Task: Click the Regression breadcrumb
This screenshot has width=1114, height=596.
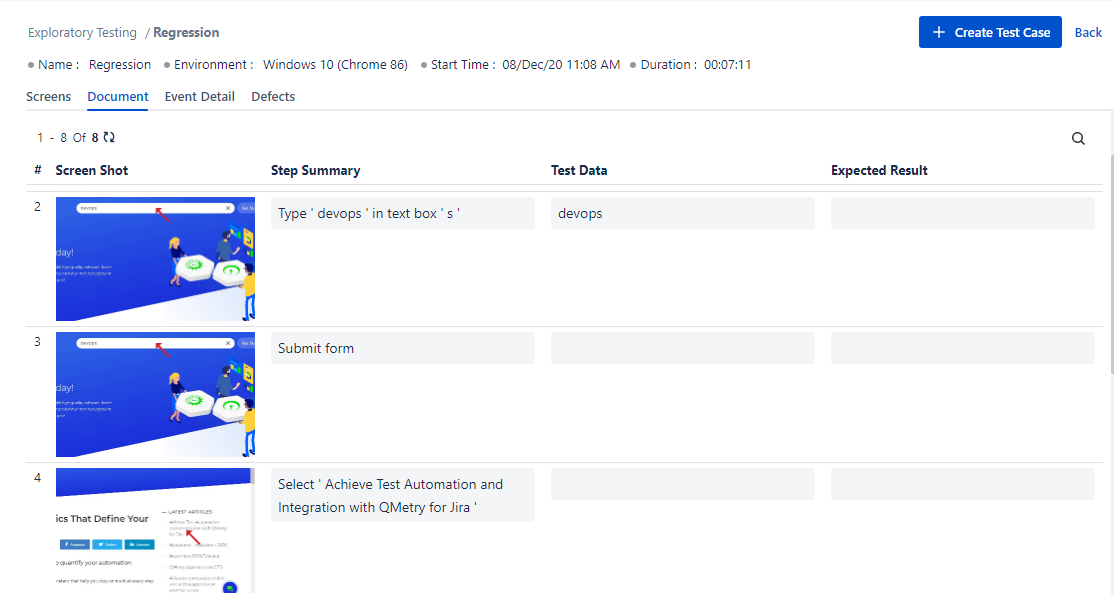Action: click(185, 32)
